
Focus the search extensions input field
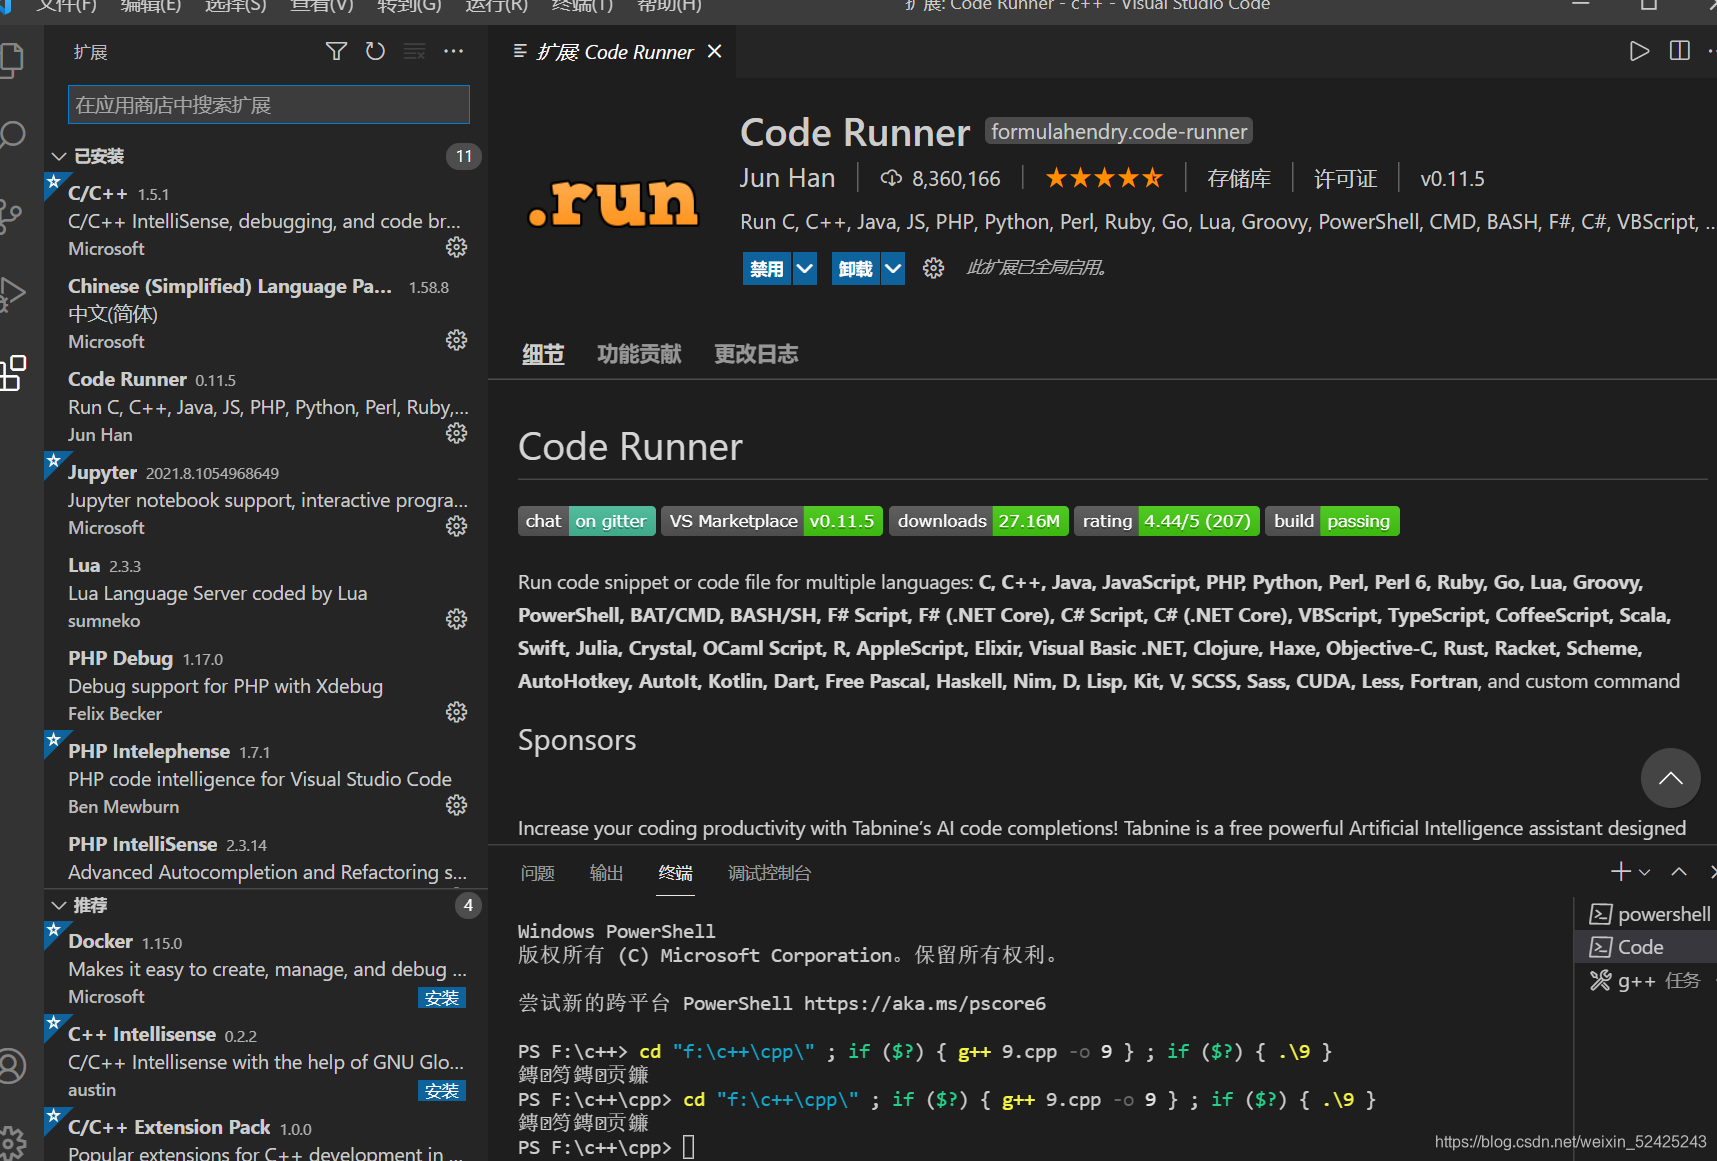tap(269, 105)
